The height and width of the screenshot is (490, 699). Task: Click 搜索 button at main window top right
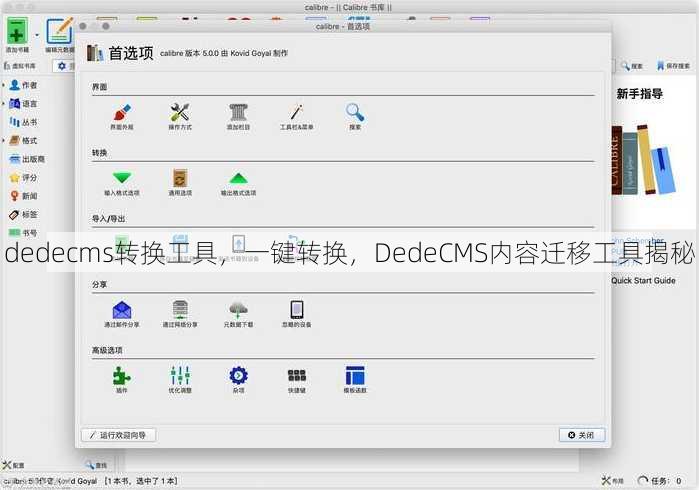pos(632,66)
